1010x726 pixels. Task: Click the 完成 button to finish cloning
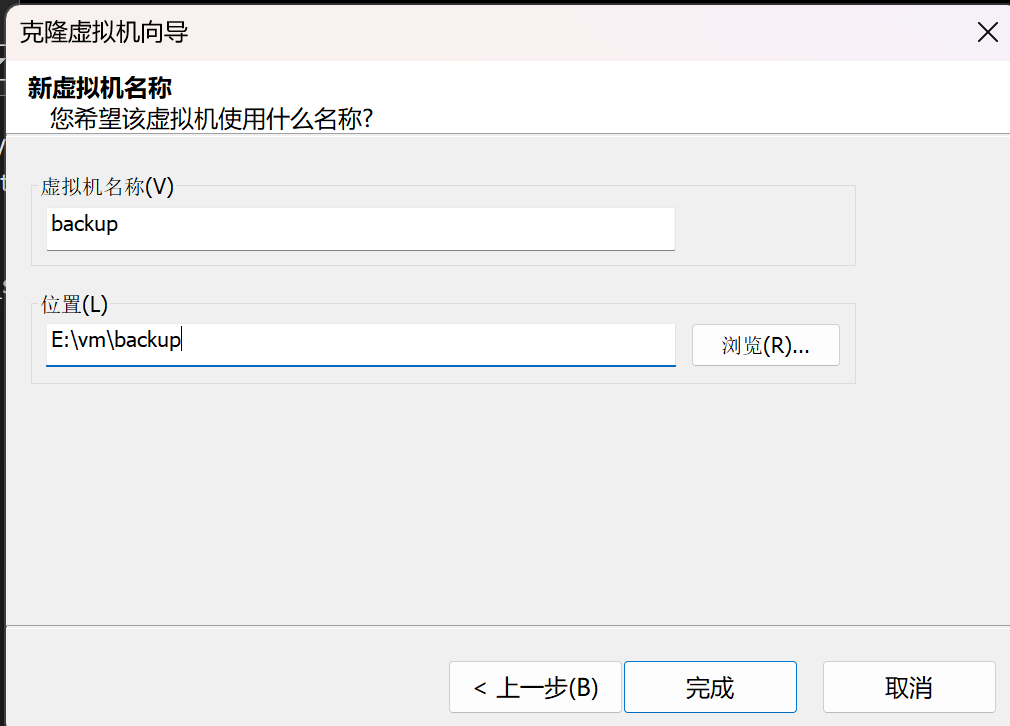710,687
